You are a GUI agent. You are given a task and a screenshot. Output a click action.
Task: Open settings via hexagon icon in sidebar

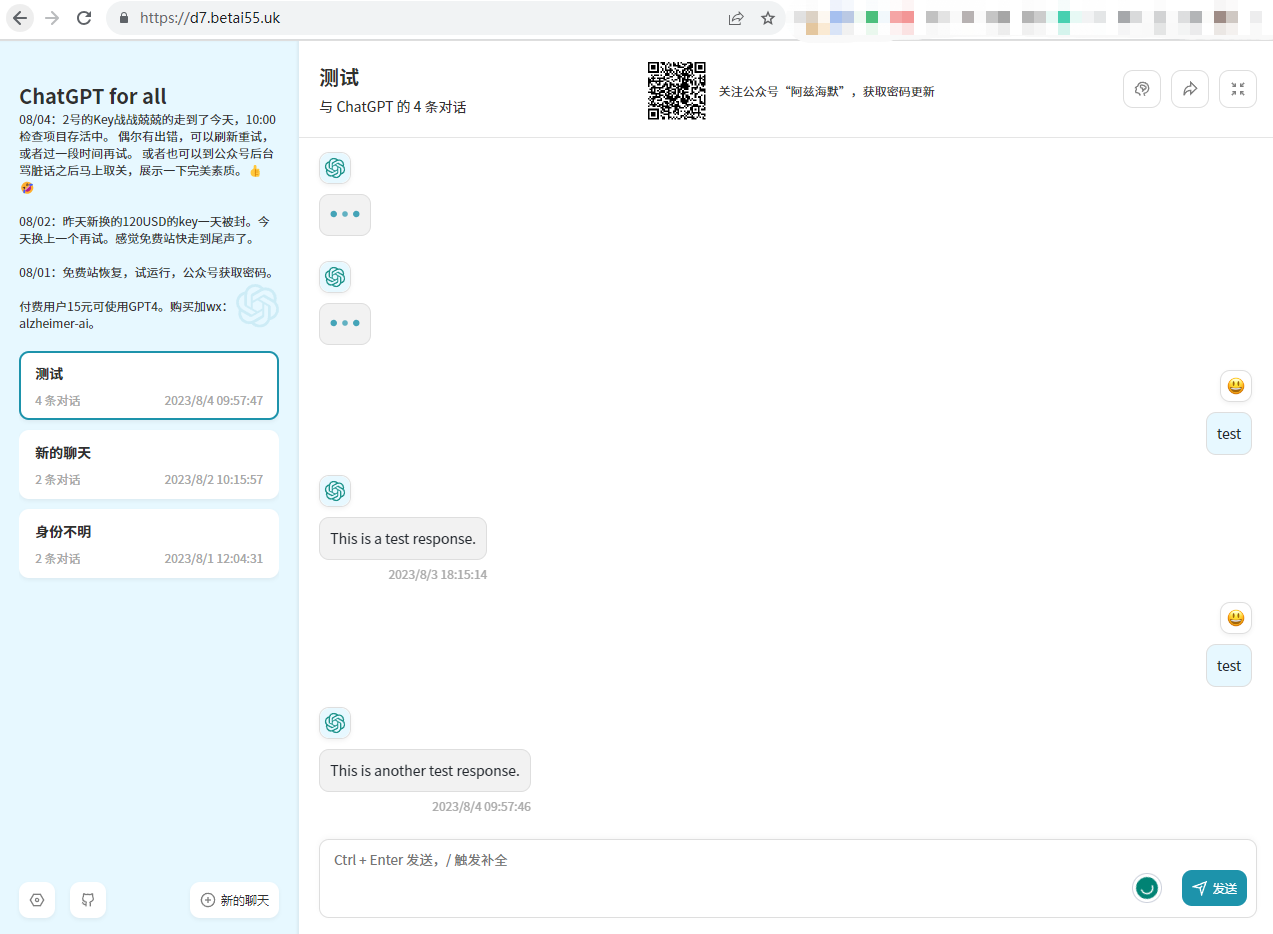click(x=37, y=900)
